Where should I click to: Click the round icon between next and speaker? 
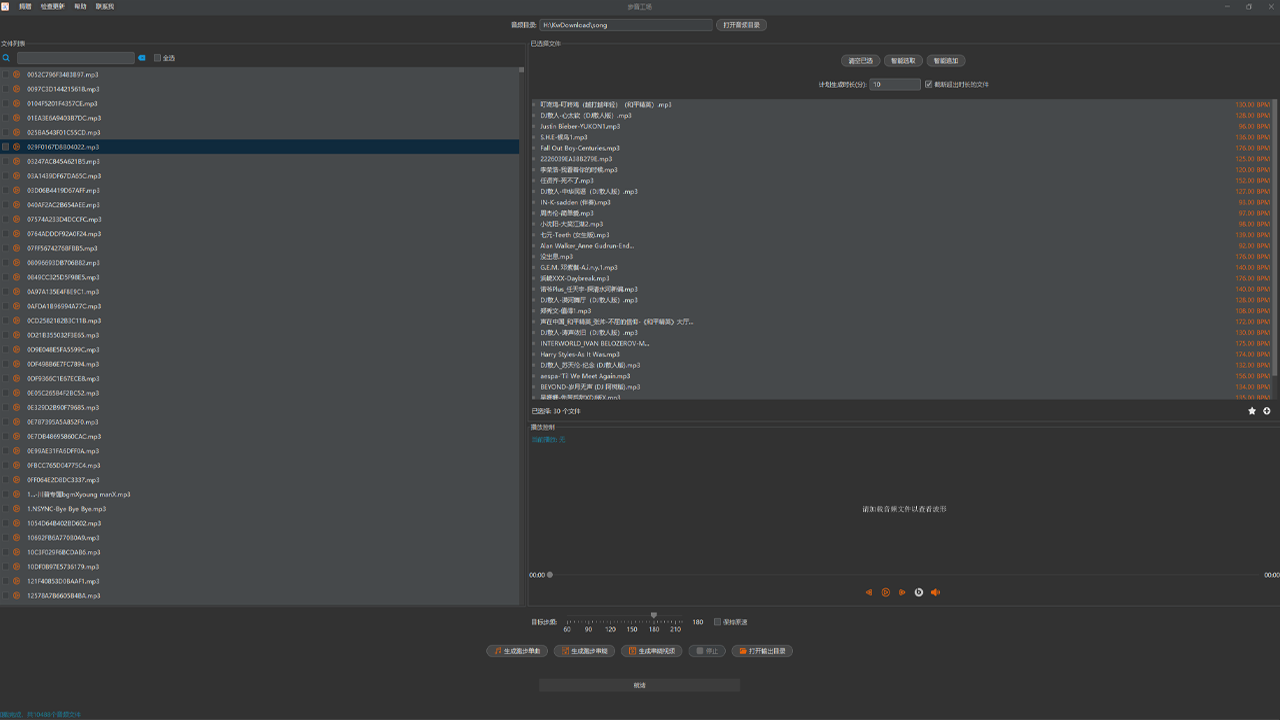pyautogui.click(x=919, y=592)
